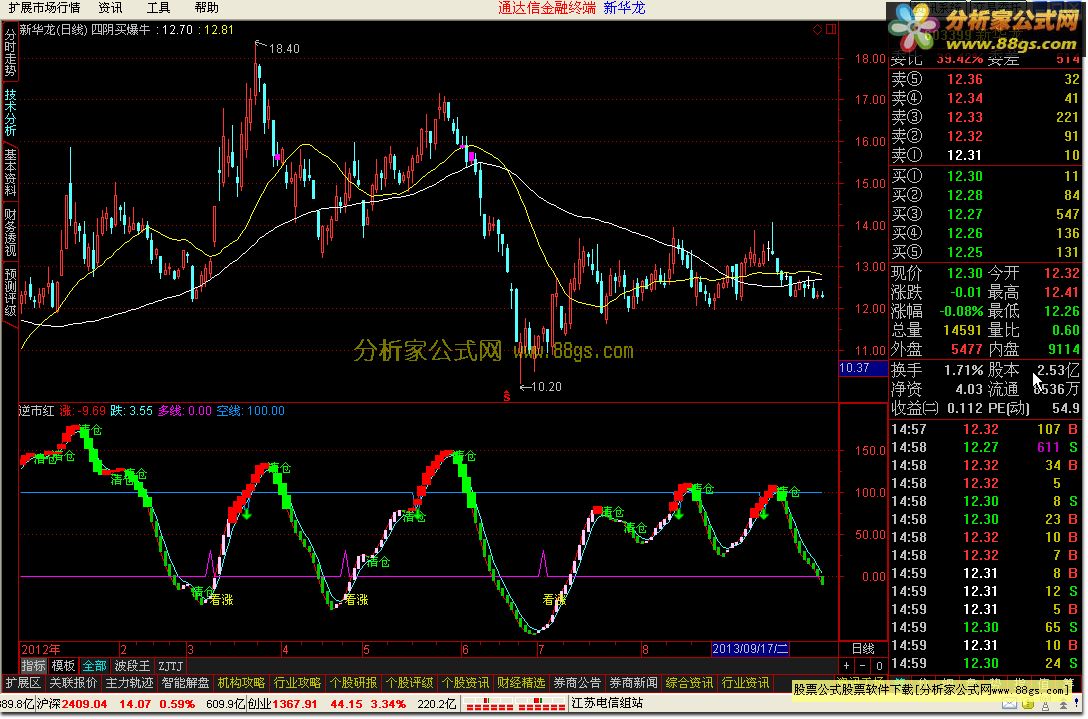Click the 新华龙(日线) chart title

[54, 30]
